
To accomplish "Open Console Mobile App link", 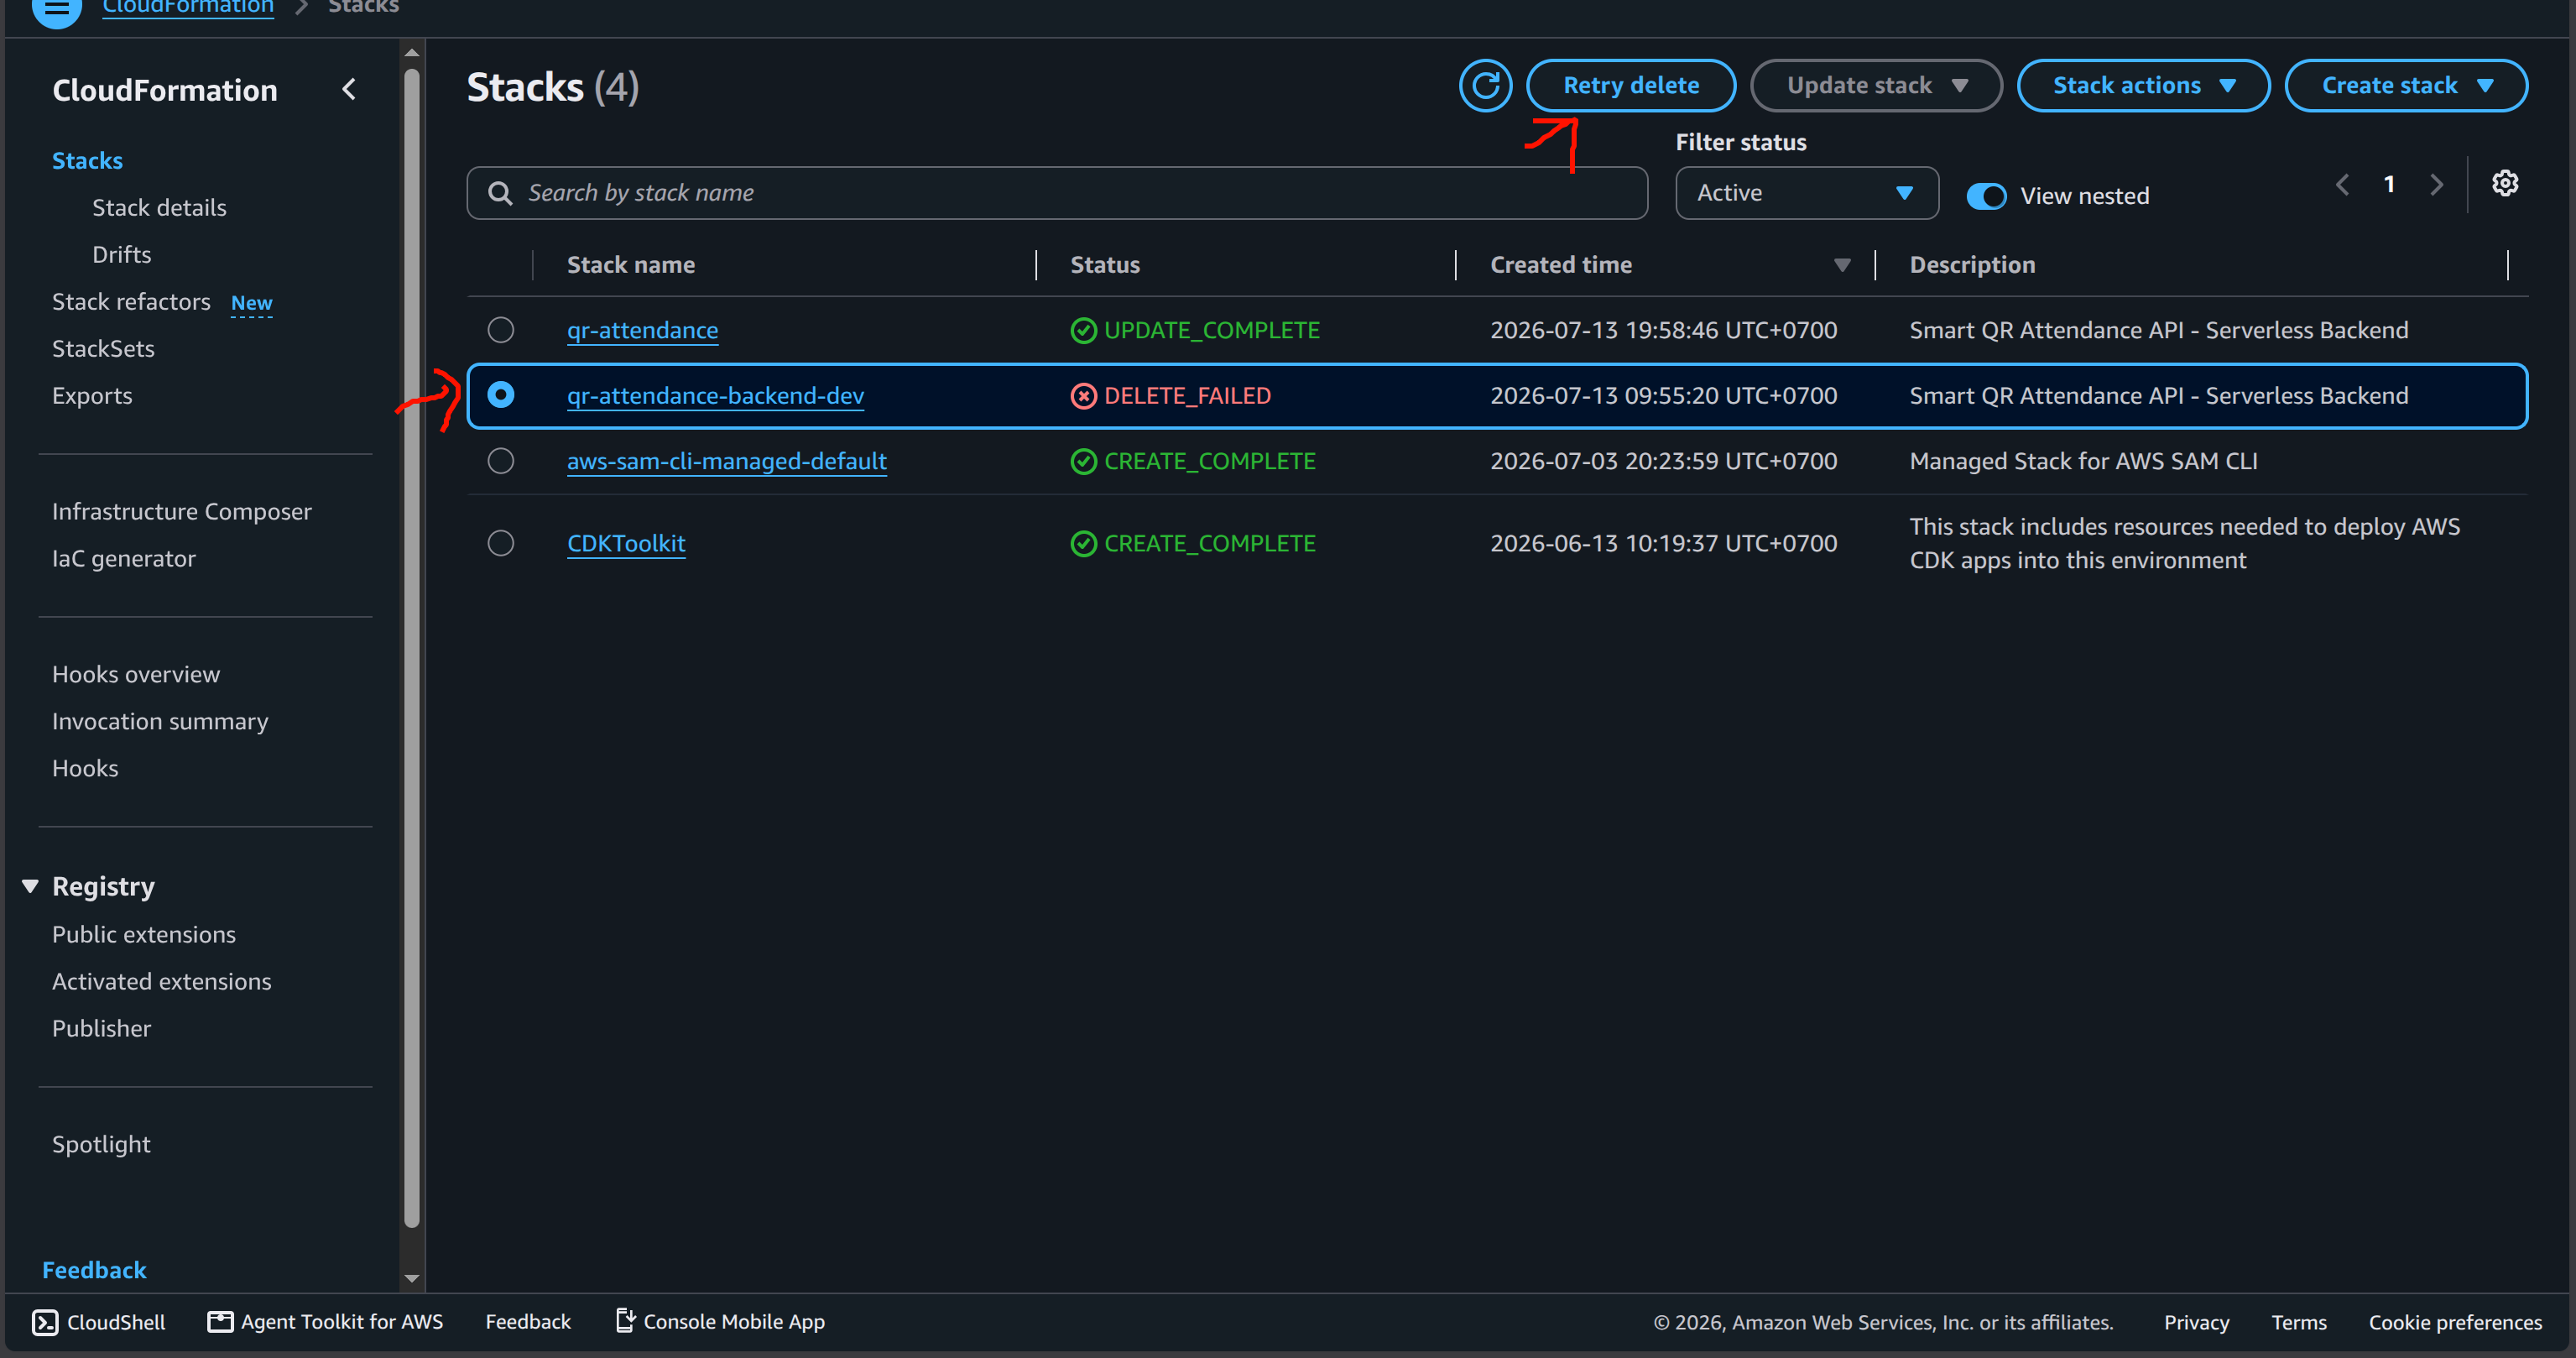I will click(x=720, y=1322).
